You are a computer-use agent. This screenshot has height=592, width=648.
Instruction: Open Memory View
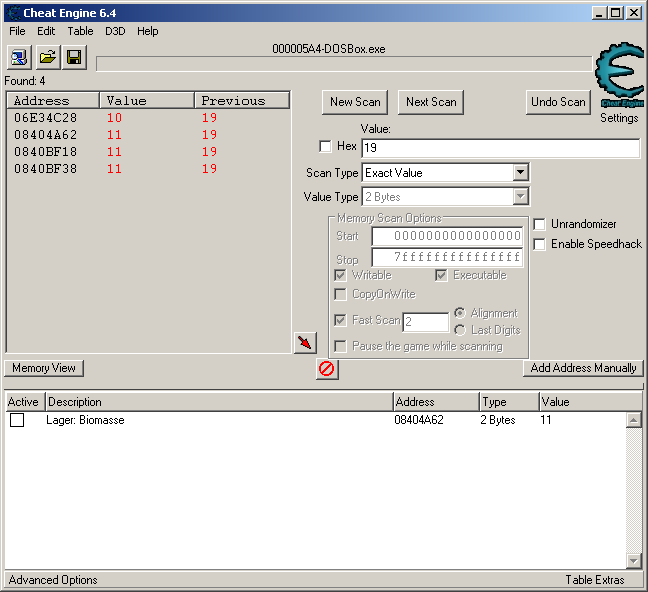point(44,368)
